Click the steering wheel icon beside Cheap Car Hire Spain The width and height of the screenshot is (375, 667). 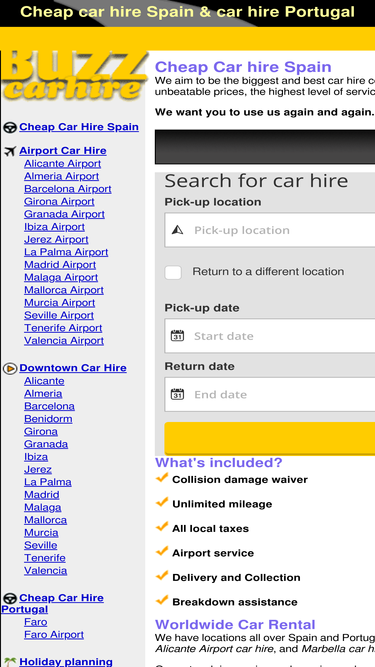click(10, 127)
